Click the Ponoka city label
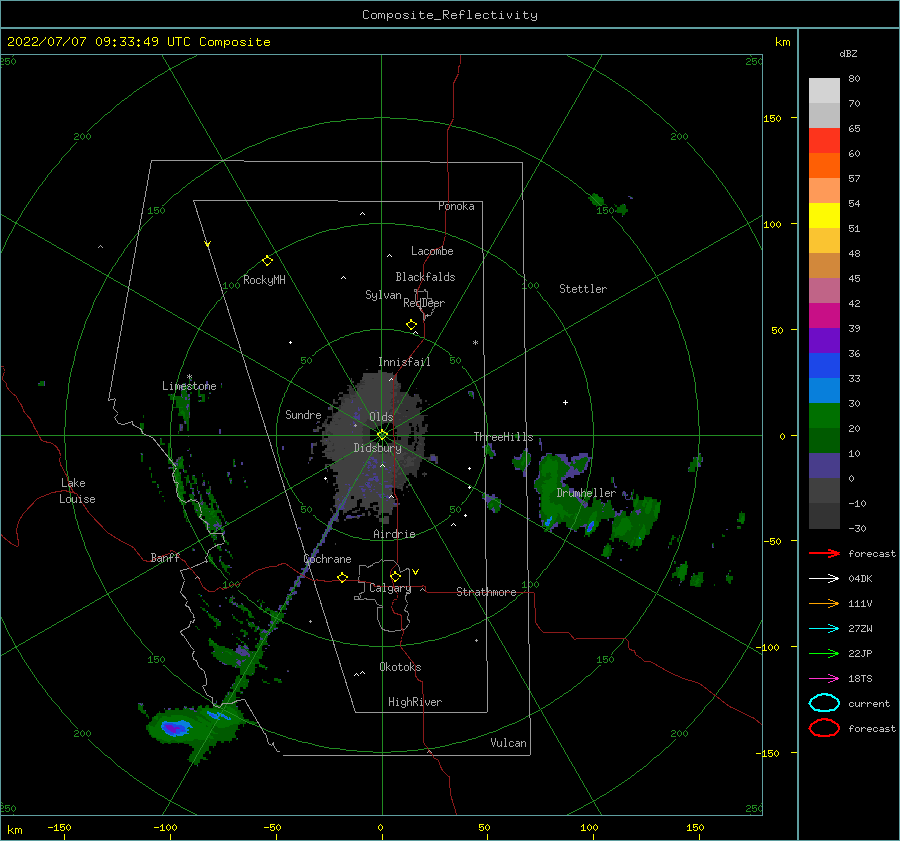This screenshot has width=900, height=841. click(x=456, y=206)
